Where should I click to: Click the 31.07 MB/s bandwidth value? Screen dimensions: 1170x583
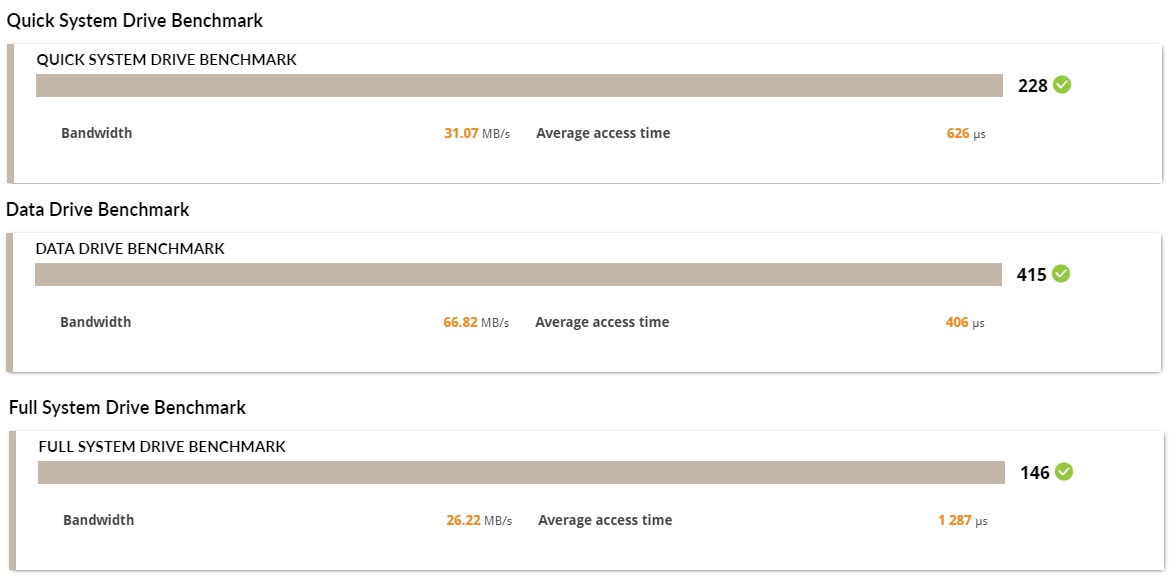[477, 134]
